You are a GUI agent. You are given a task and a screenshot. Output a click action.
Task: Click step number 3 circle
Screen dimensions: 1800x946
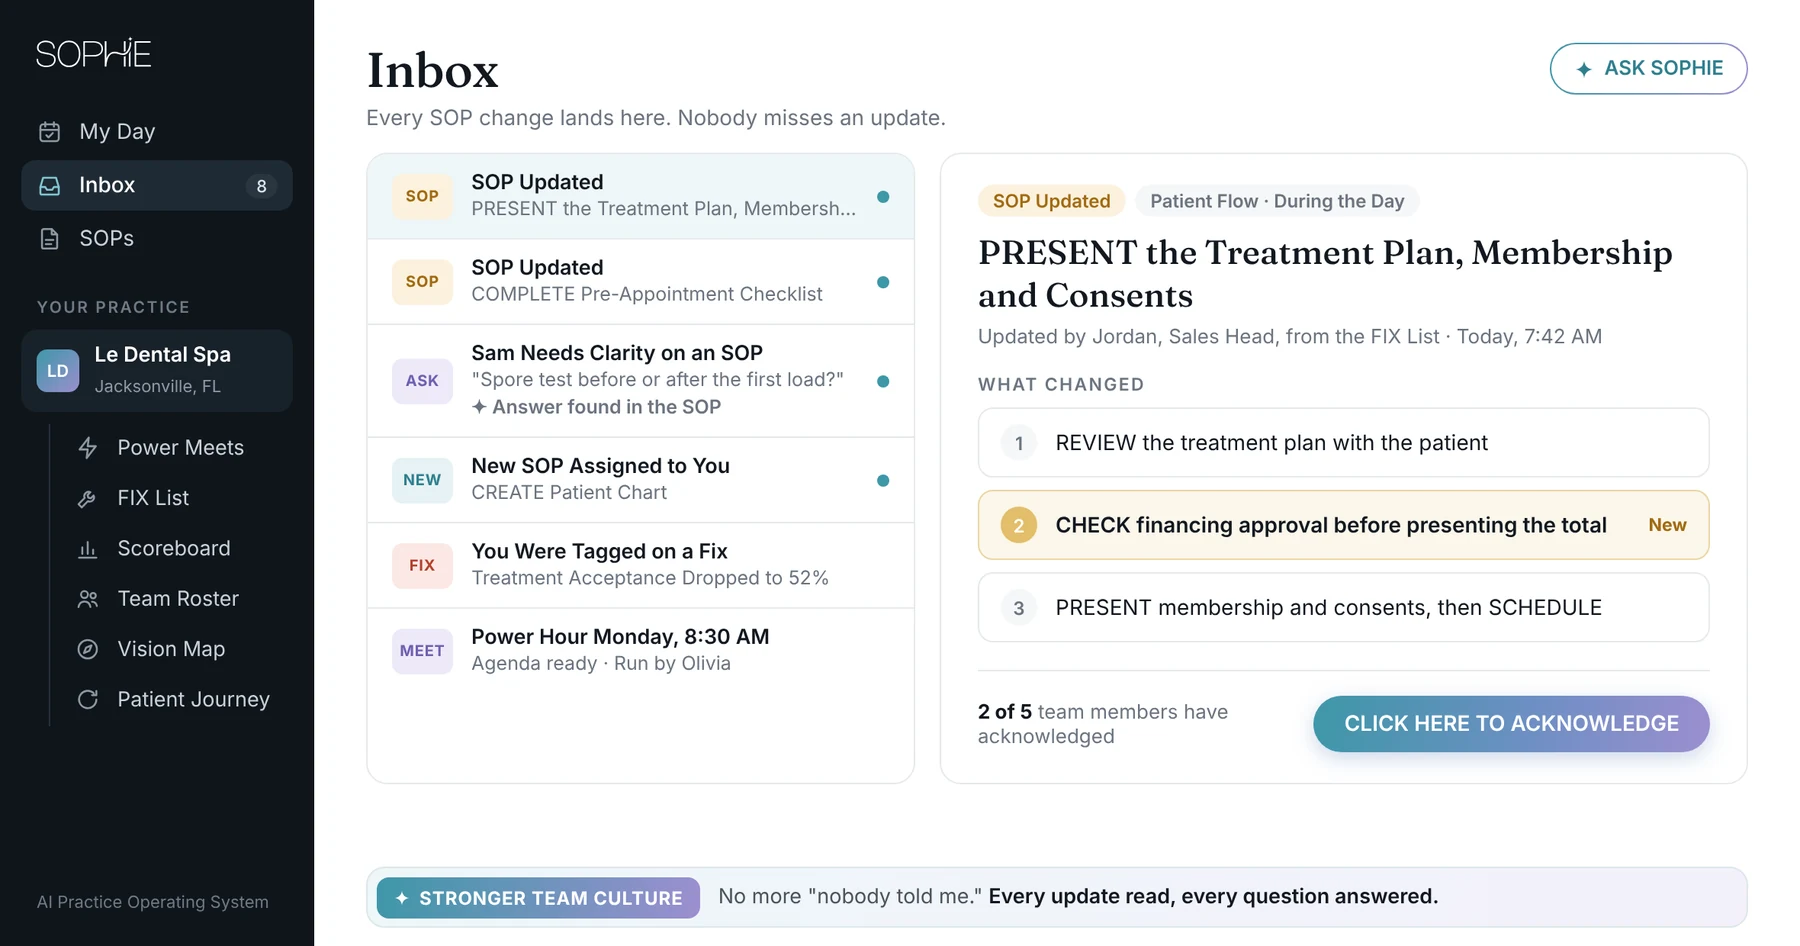[1019, 608]
